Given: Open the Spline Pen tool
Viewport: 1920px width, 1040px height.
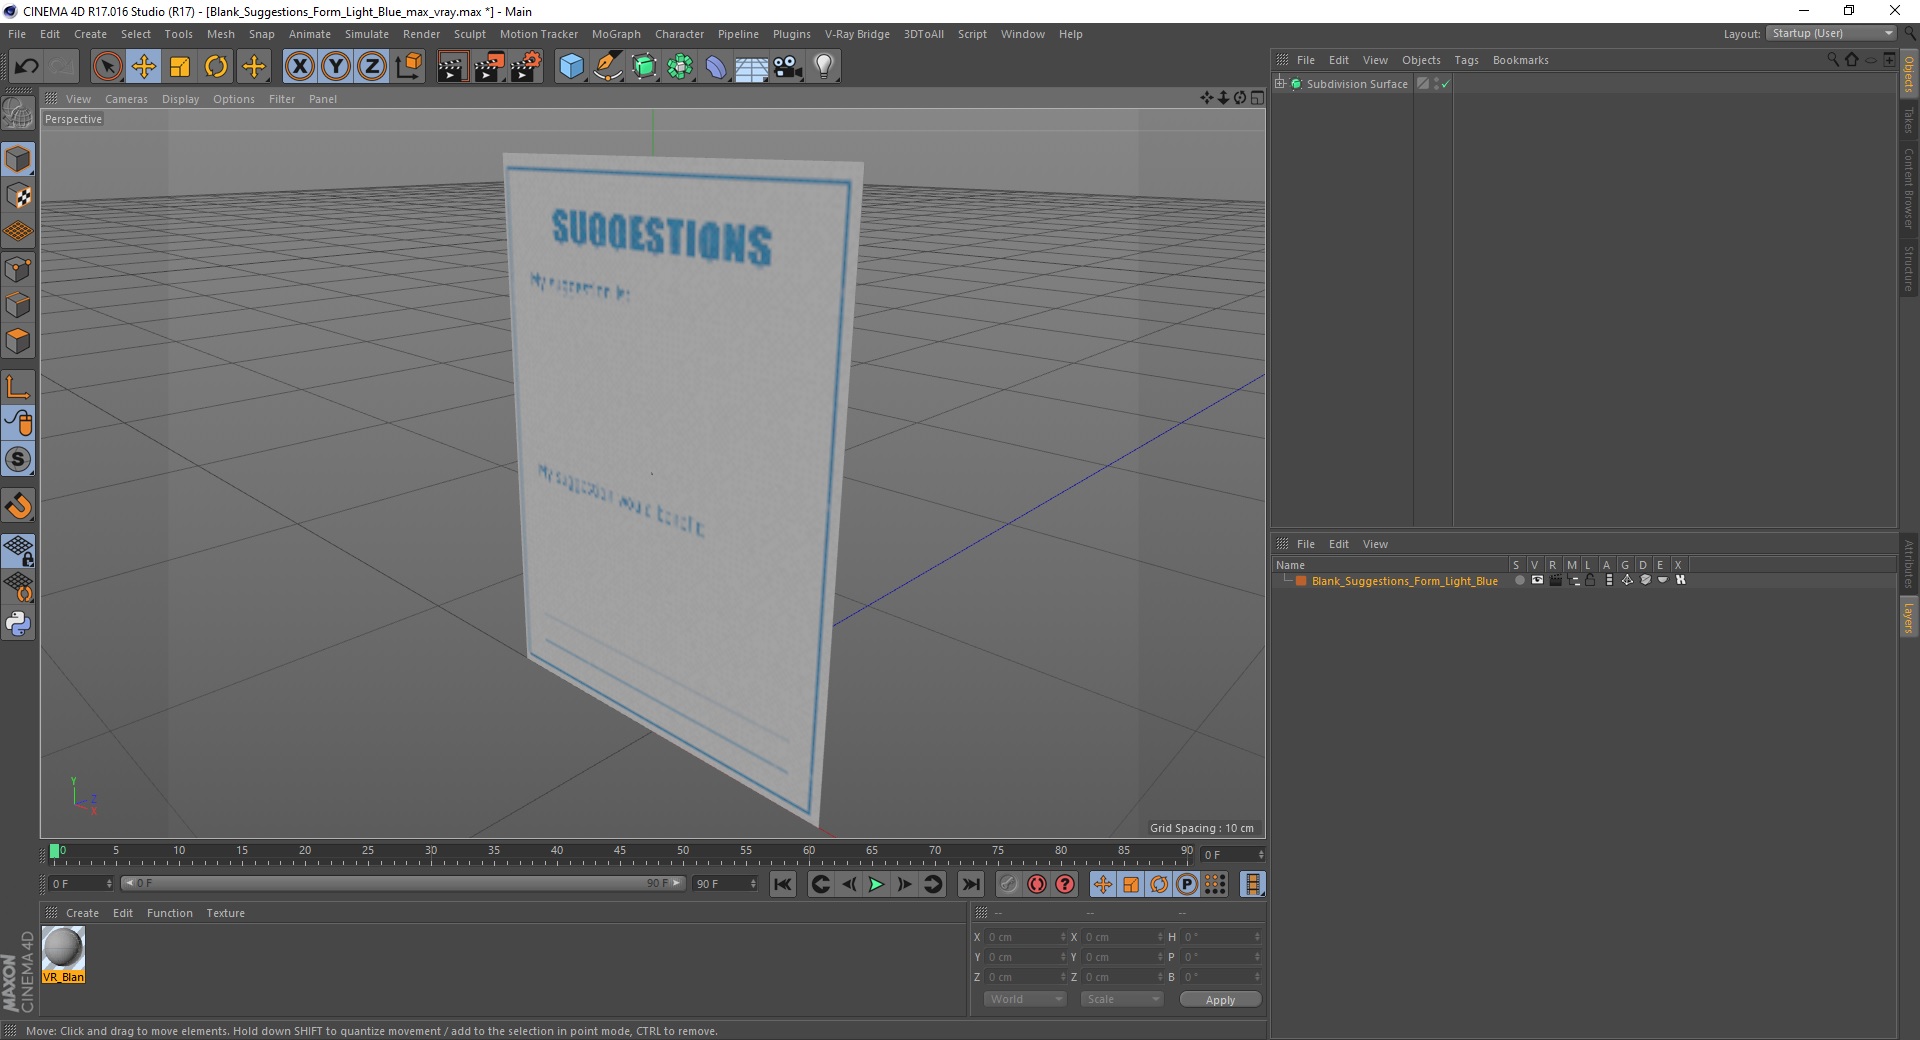Looking at the screenshot, I should pyautogui.click(x=608, y=67).
